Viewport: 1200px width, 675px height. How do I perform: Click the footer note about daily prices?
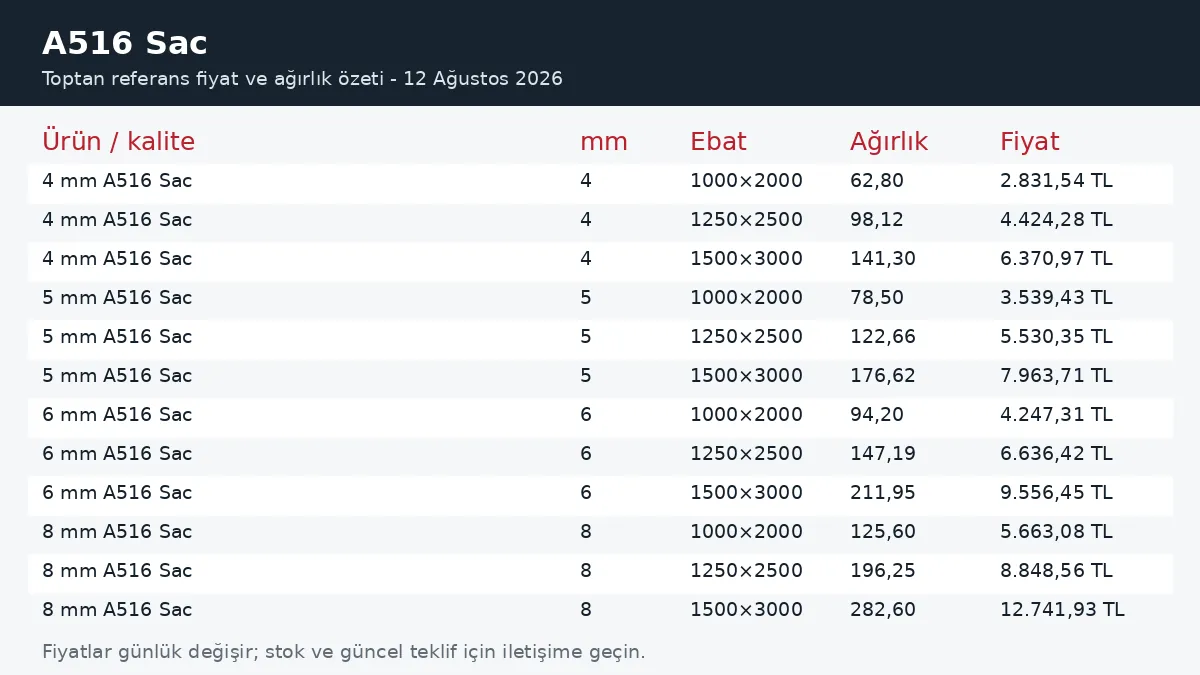point(344,652)
